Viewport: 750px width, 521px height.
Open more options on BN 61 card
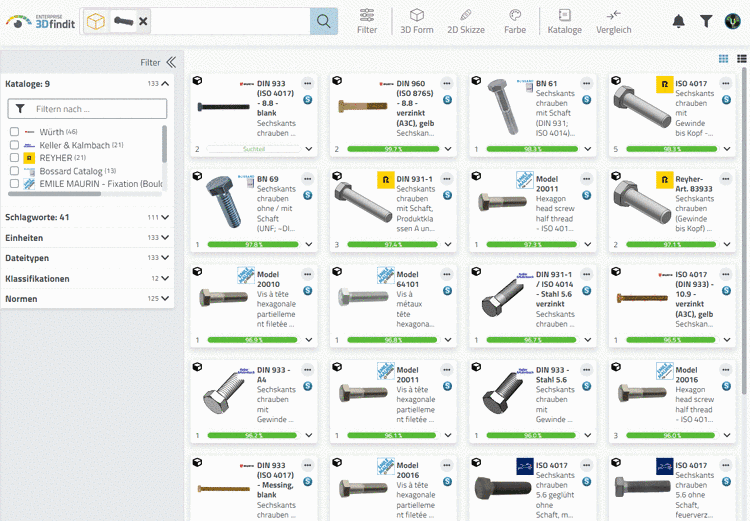(x=586, y=83)
